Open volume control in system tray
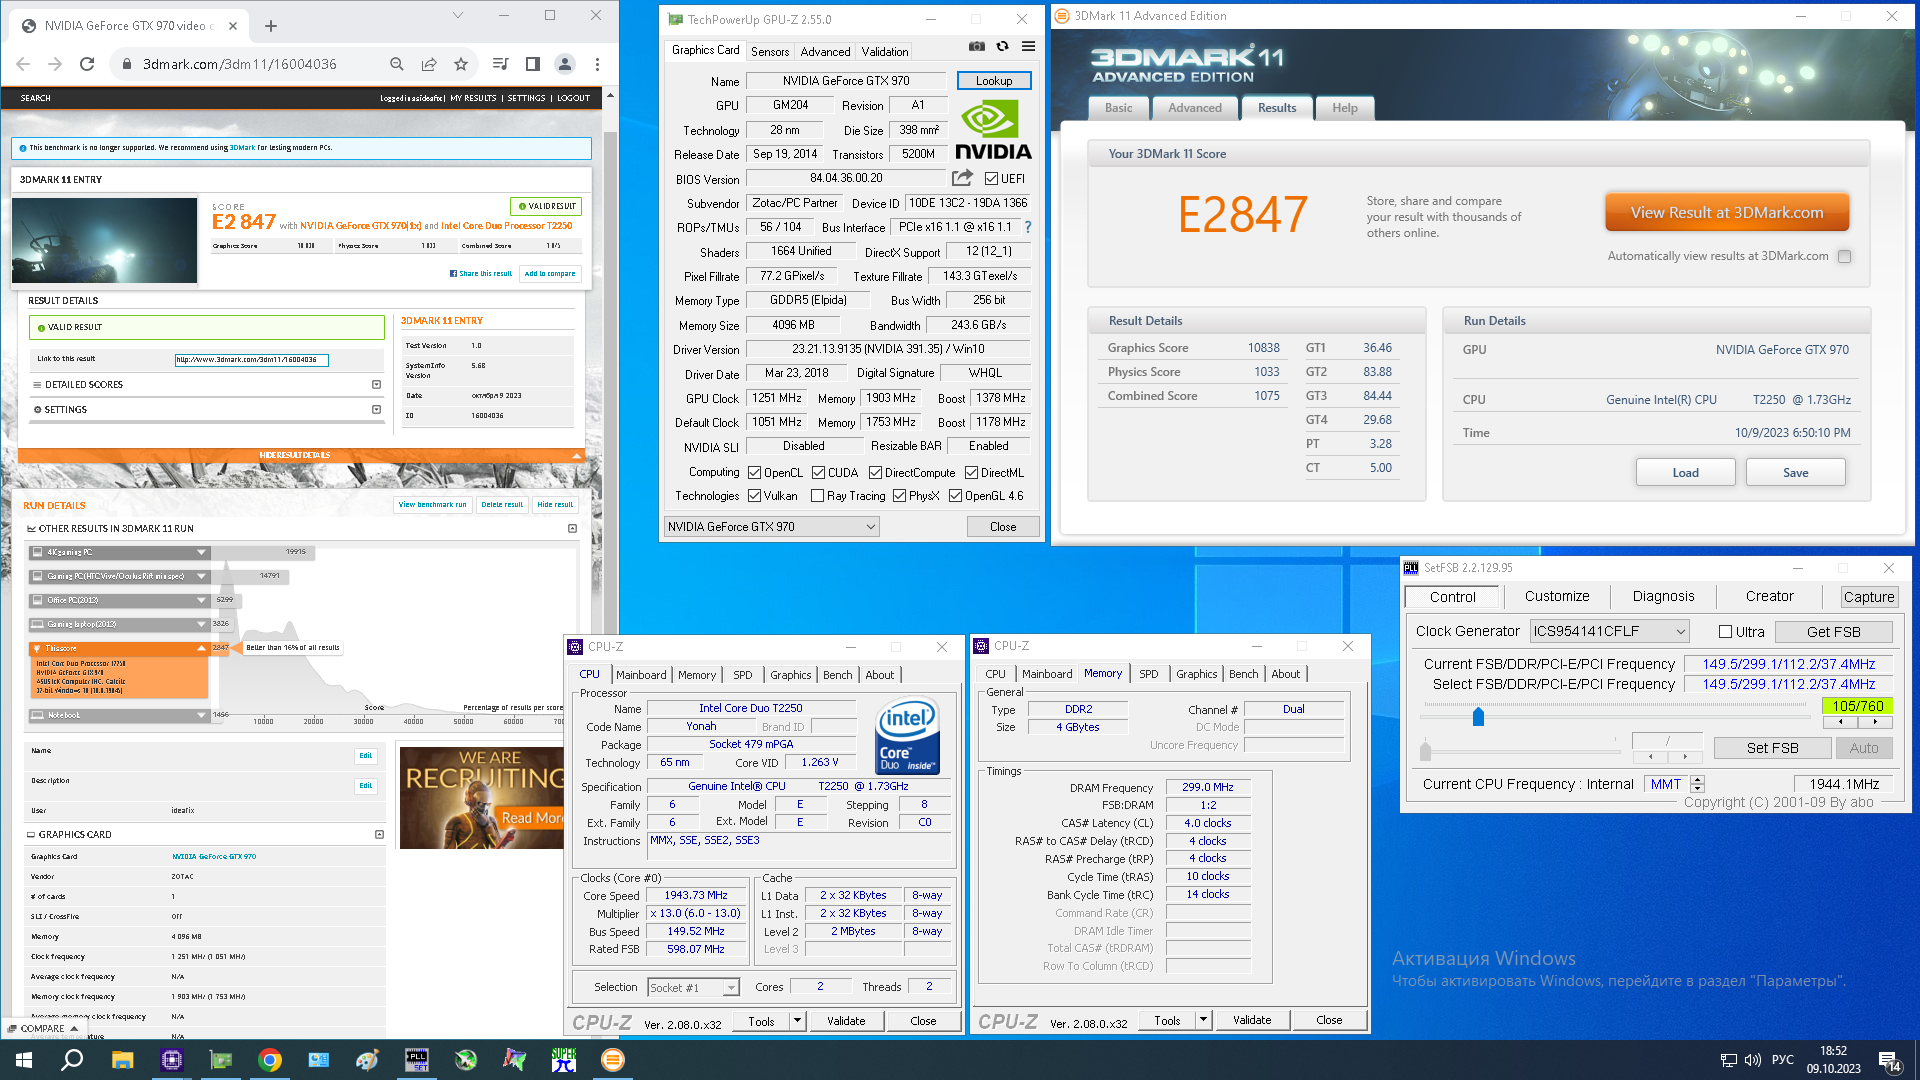1920x1080 pixels. 1752,1060
